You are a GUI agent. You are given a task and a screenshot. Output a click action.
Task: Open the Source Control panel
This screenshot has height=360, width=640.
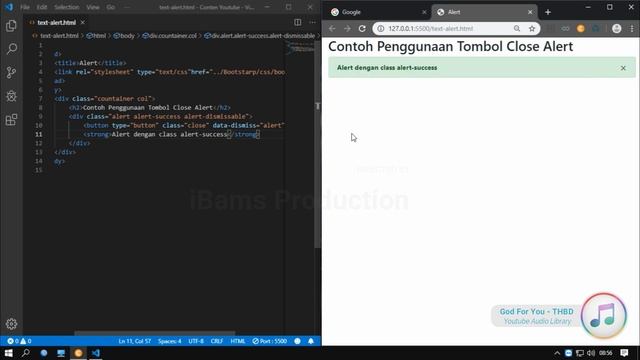(x=11, y=73)
